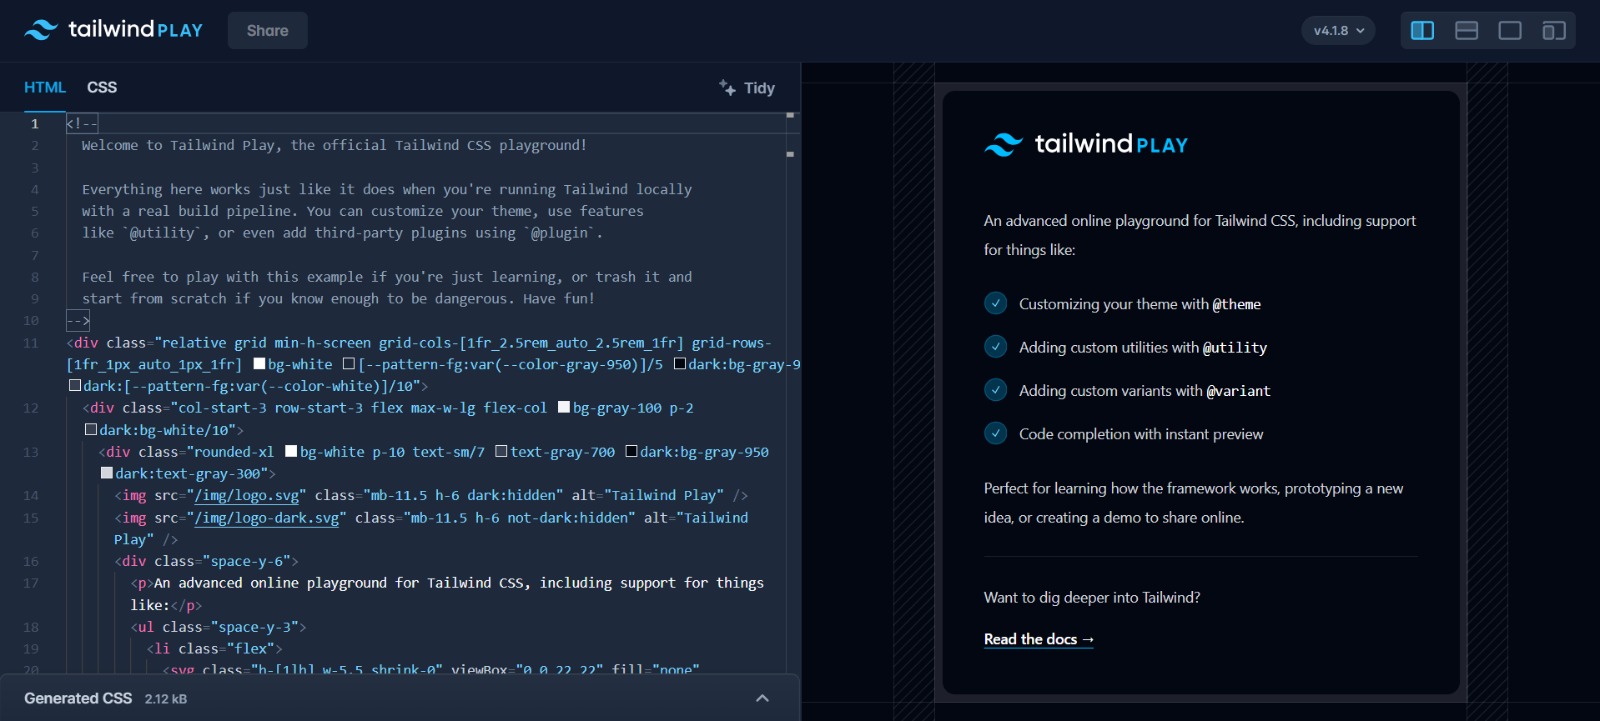Click 'Adding custom utilities with @utility' text

click(x=1143, y=347)
